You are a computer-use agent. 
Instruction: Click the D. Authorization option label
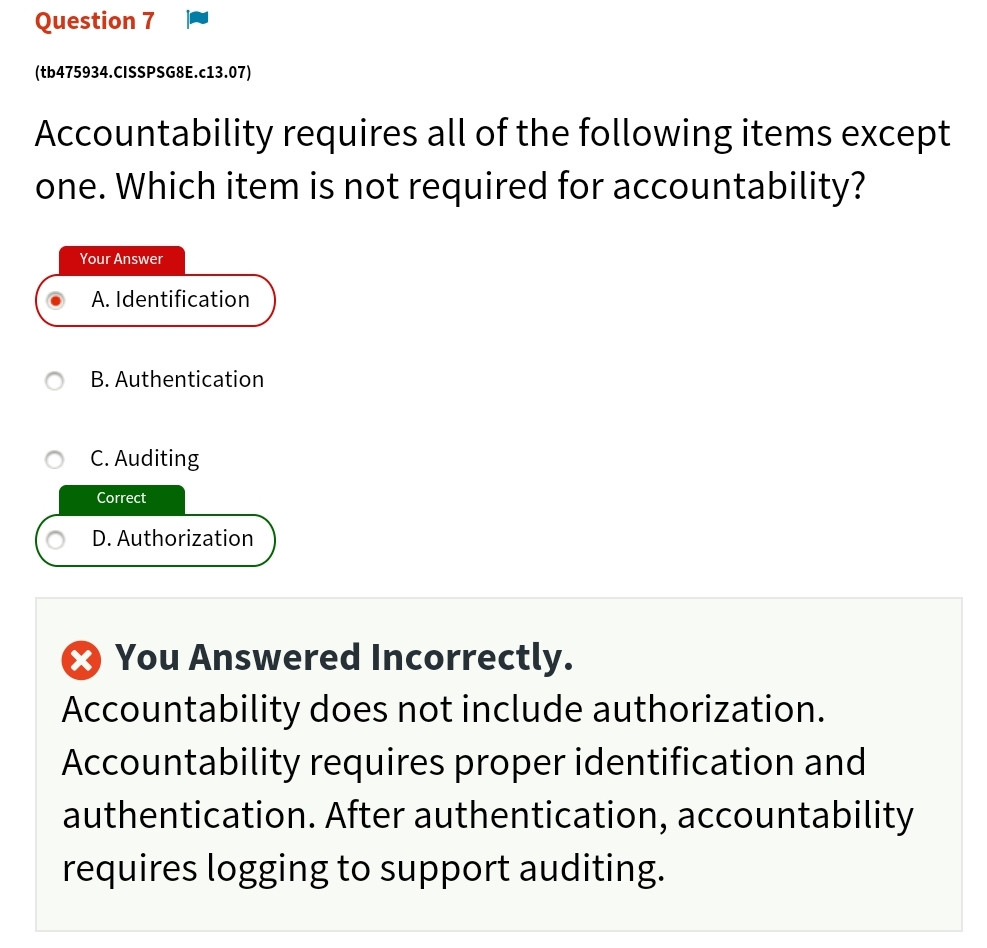point(172,539)
